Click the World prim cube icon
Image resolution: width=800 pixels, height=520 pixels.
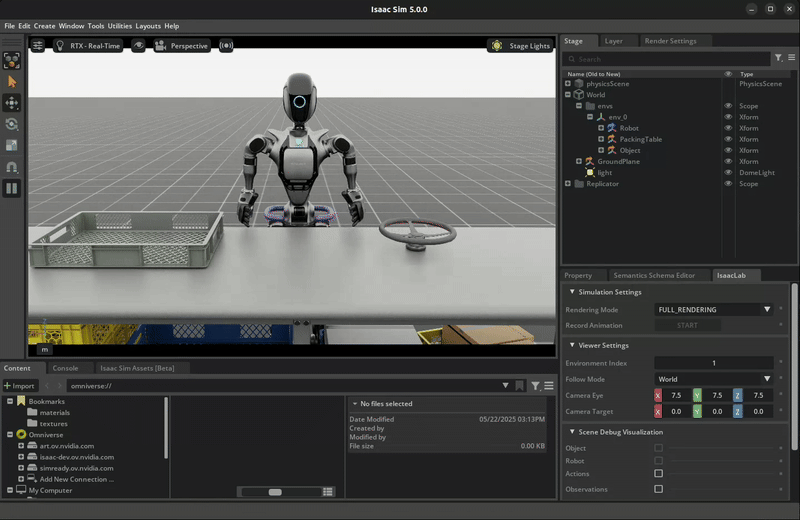click(579, 94)
